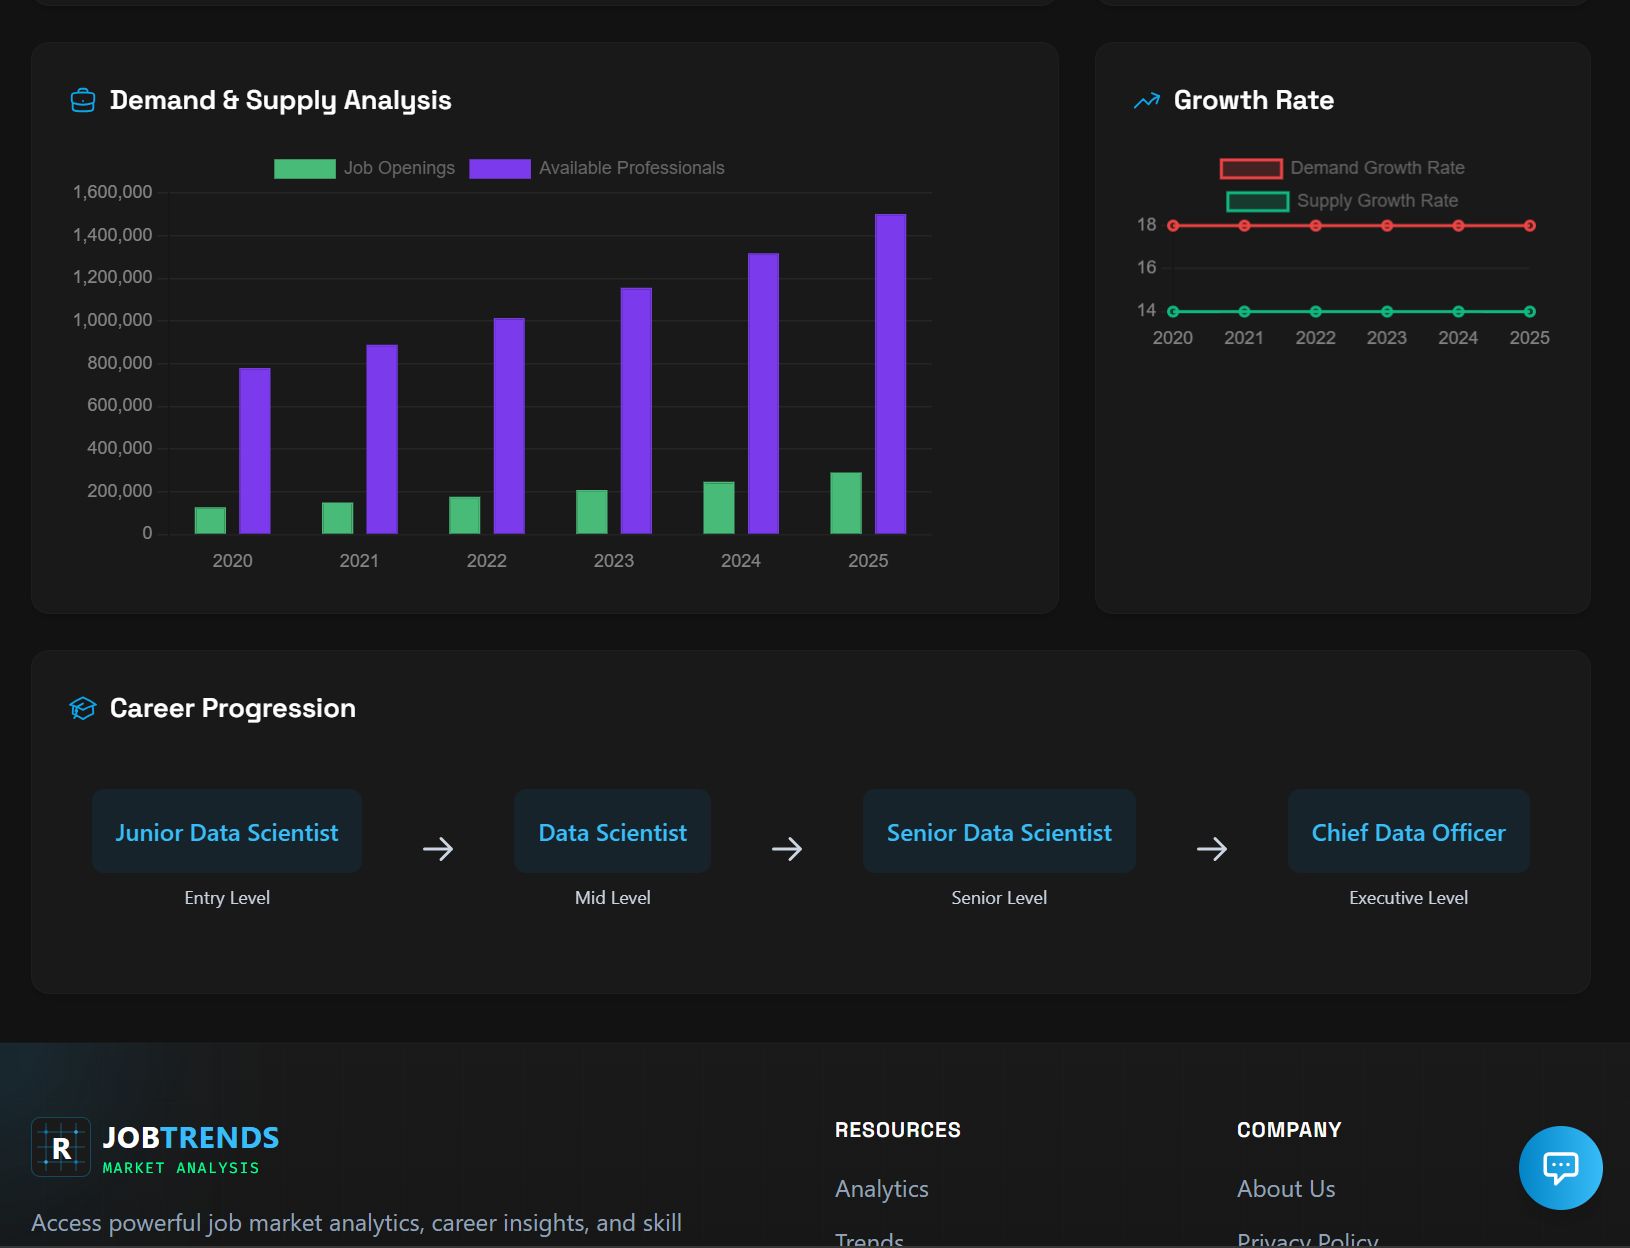Click the graduation cap icon beside Career Progression
The height and width of the screenshot is (1248, 1630).
pos(83,709)
